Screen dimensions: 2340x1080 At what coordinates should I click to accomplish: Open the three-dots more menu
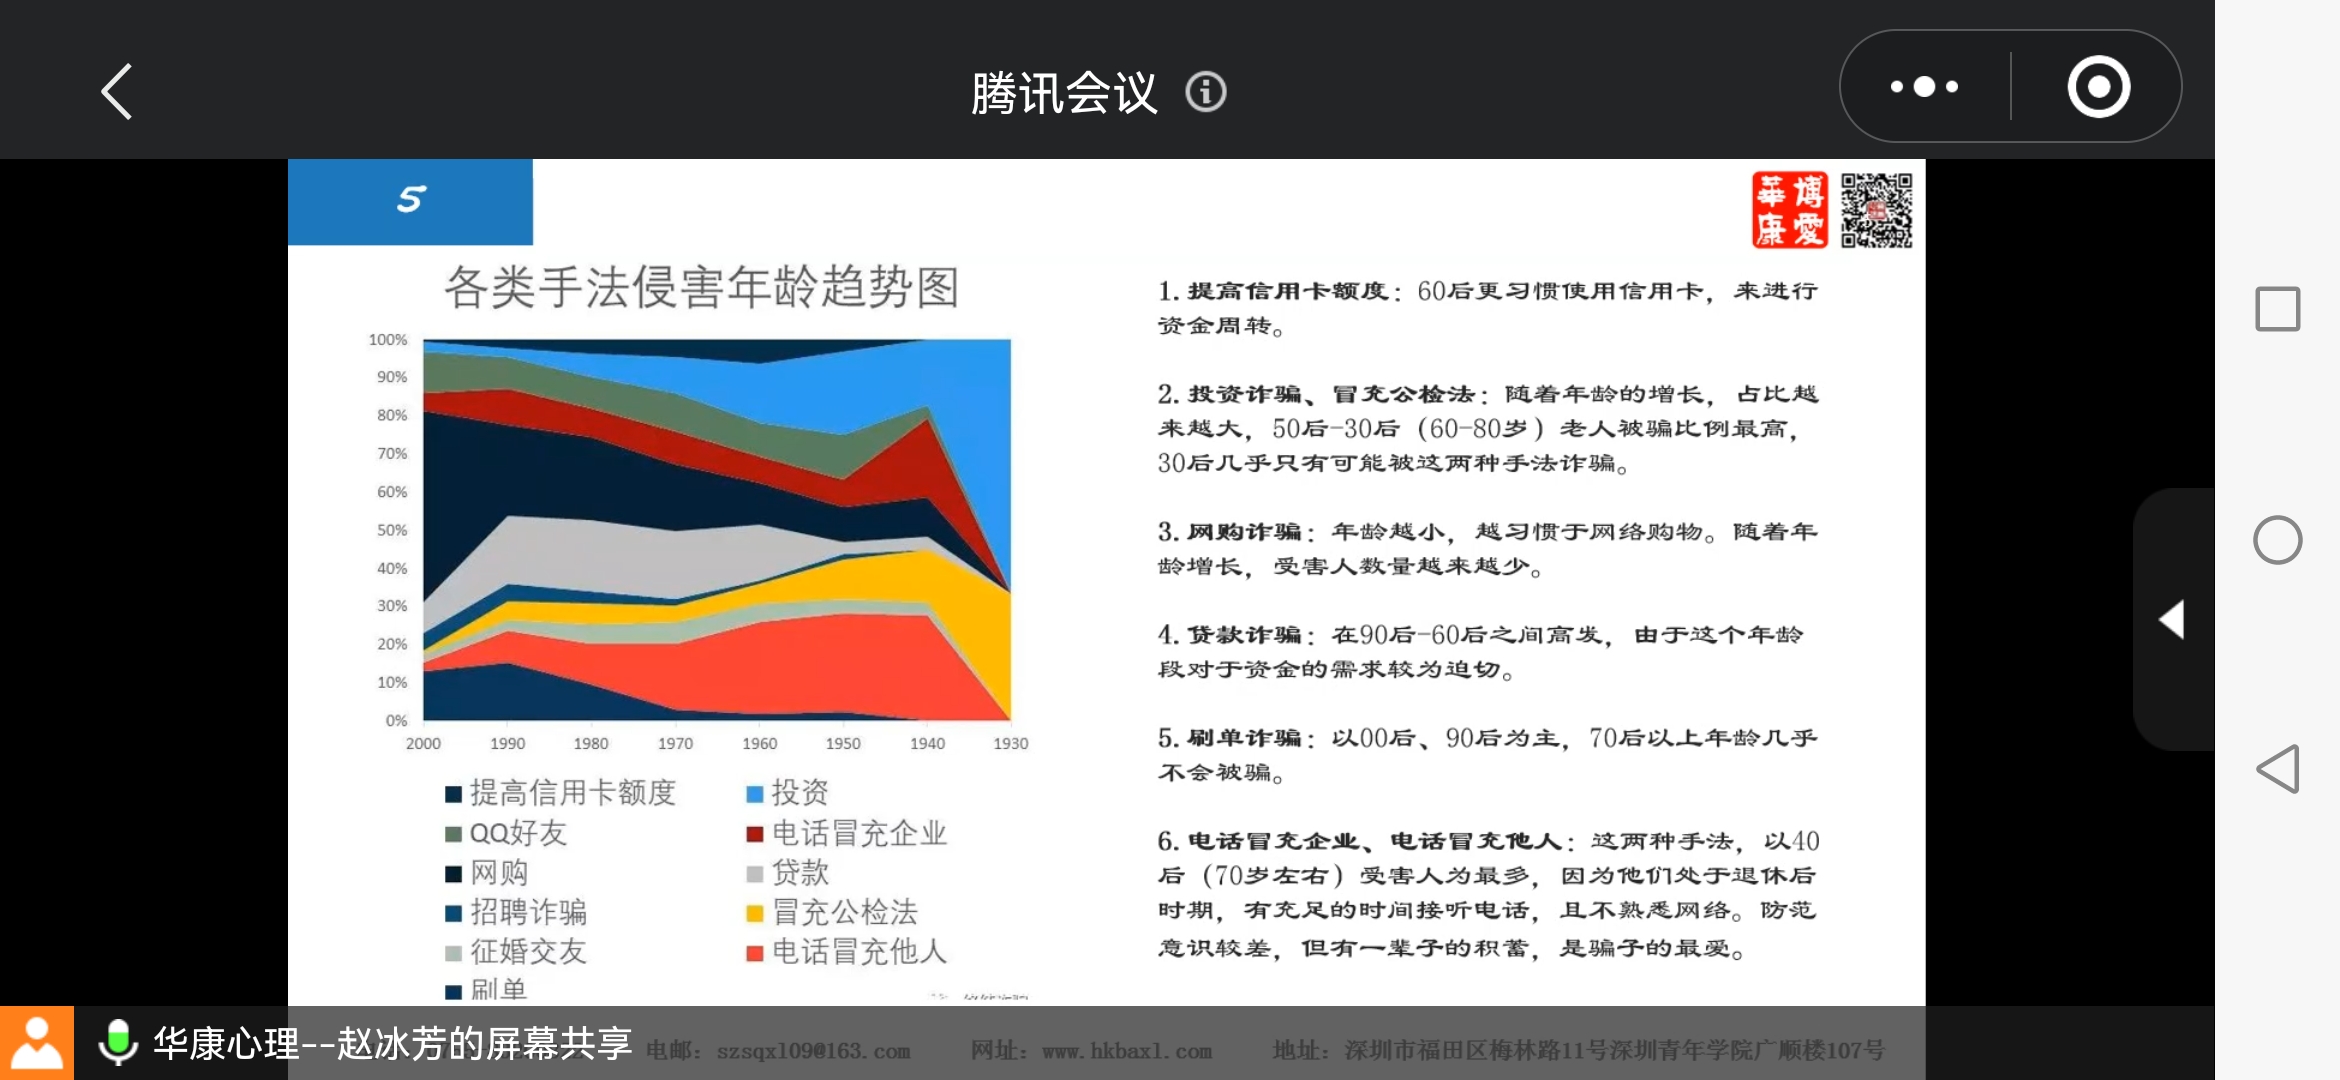coord(1924,87)
